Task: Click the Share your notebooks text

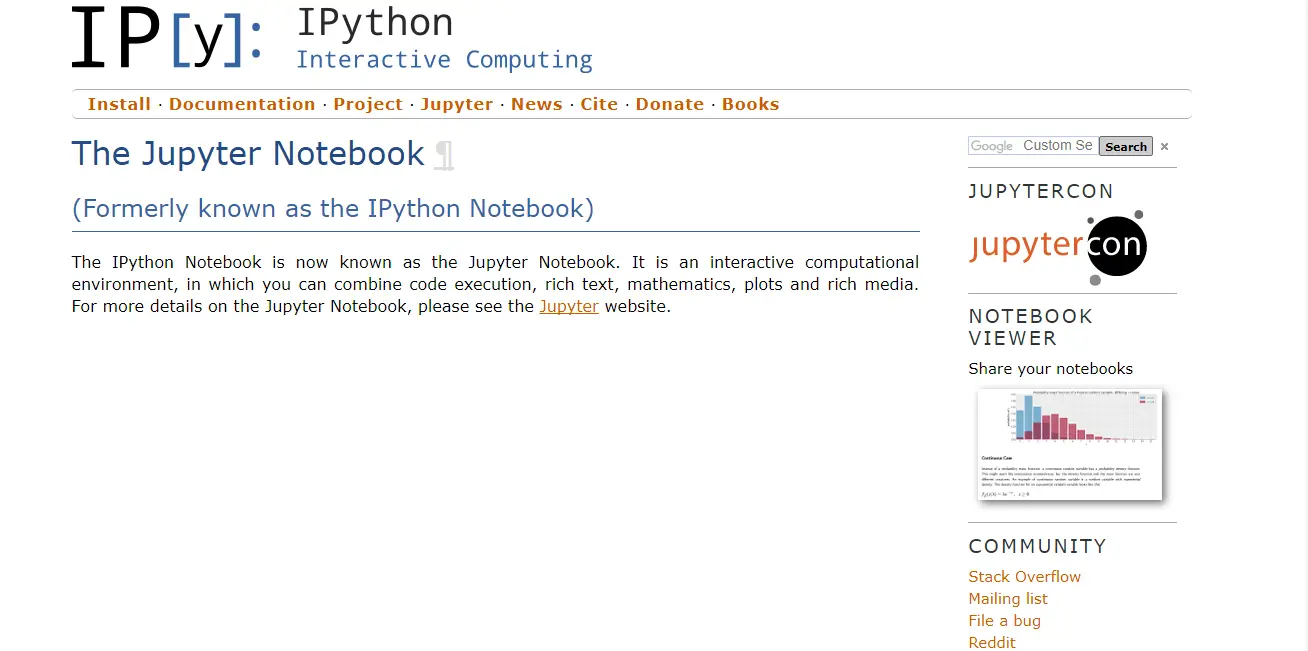Action: pyautogui.click(x=1051, y=368)
